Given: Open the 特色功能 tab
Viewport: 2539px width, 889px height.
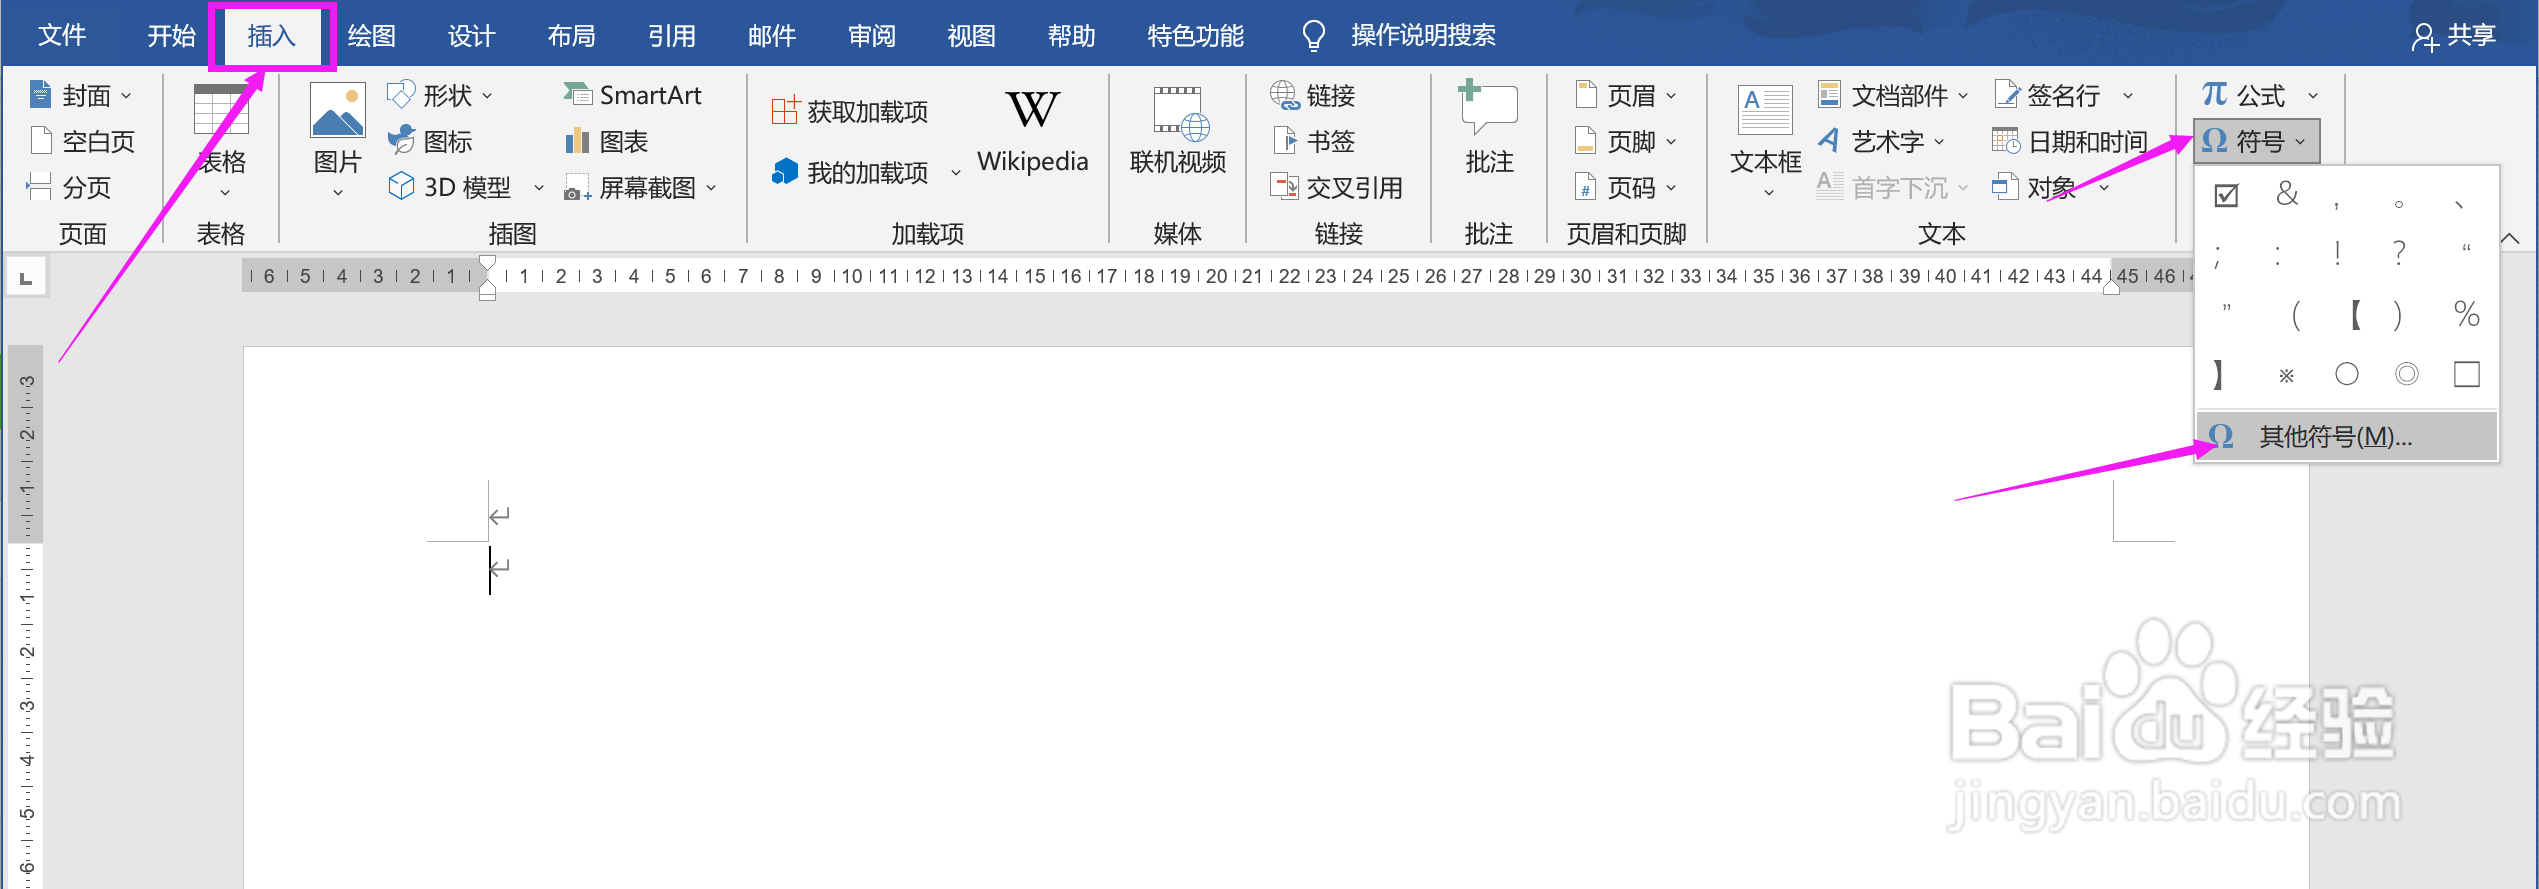Looking at the screenshot, I should click(x=1196, y=36).
